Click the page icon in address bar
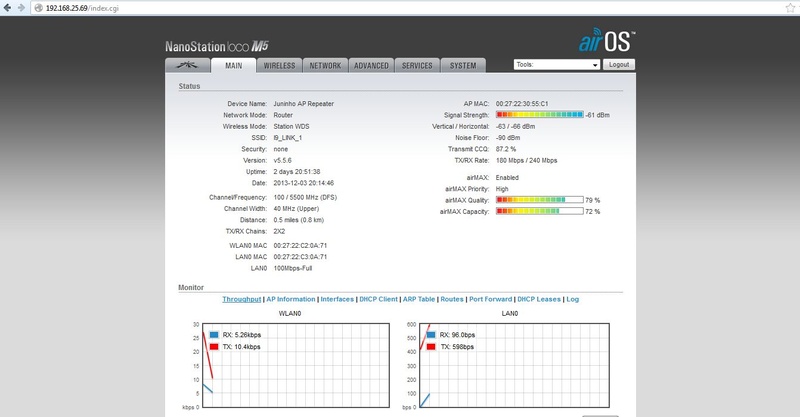Screen dimensions: 800x417 (38, 6)
